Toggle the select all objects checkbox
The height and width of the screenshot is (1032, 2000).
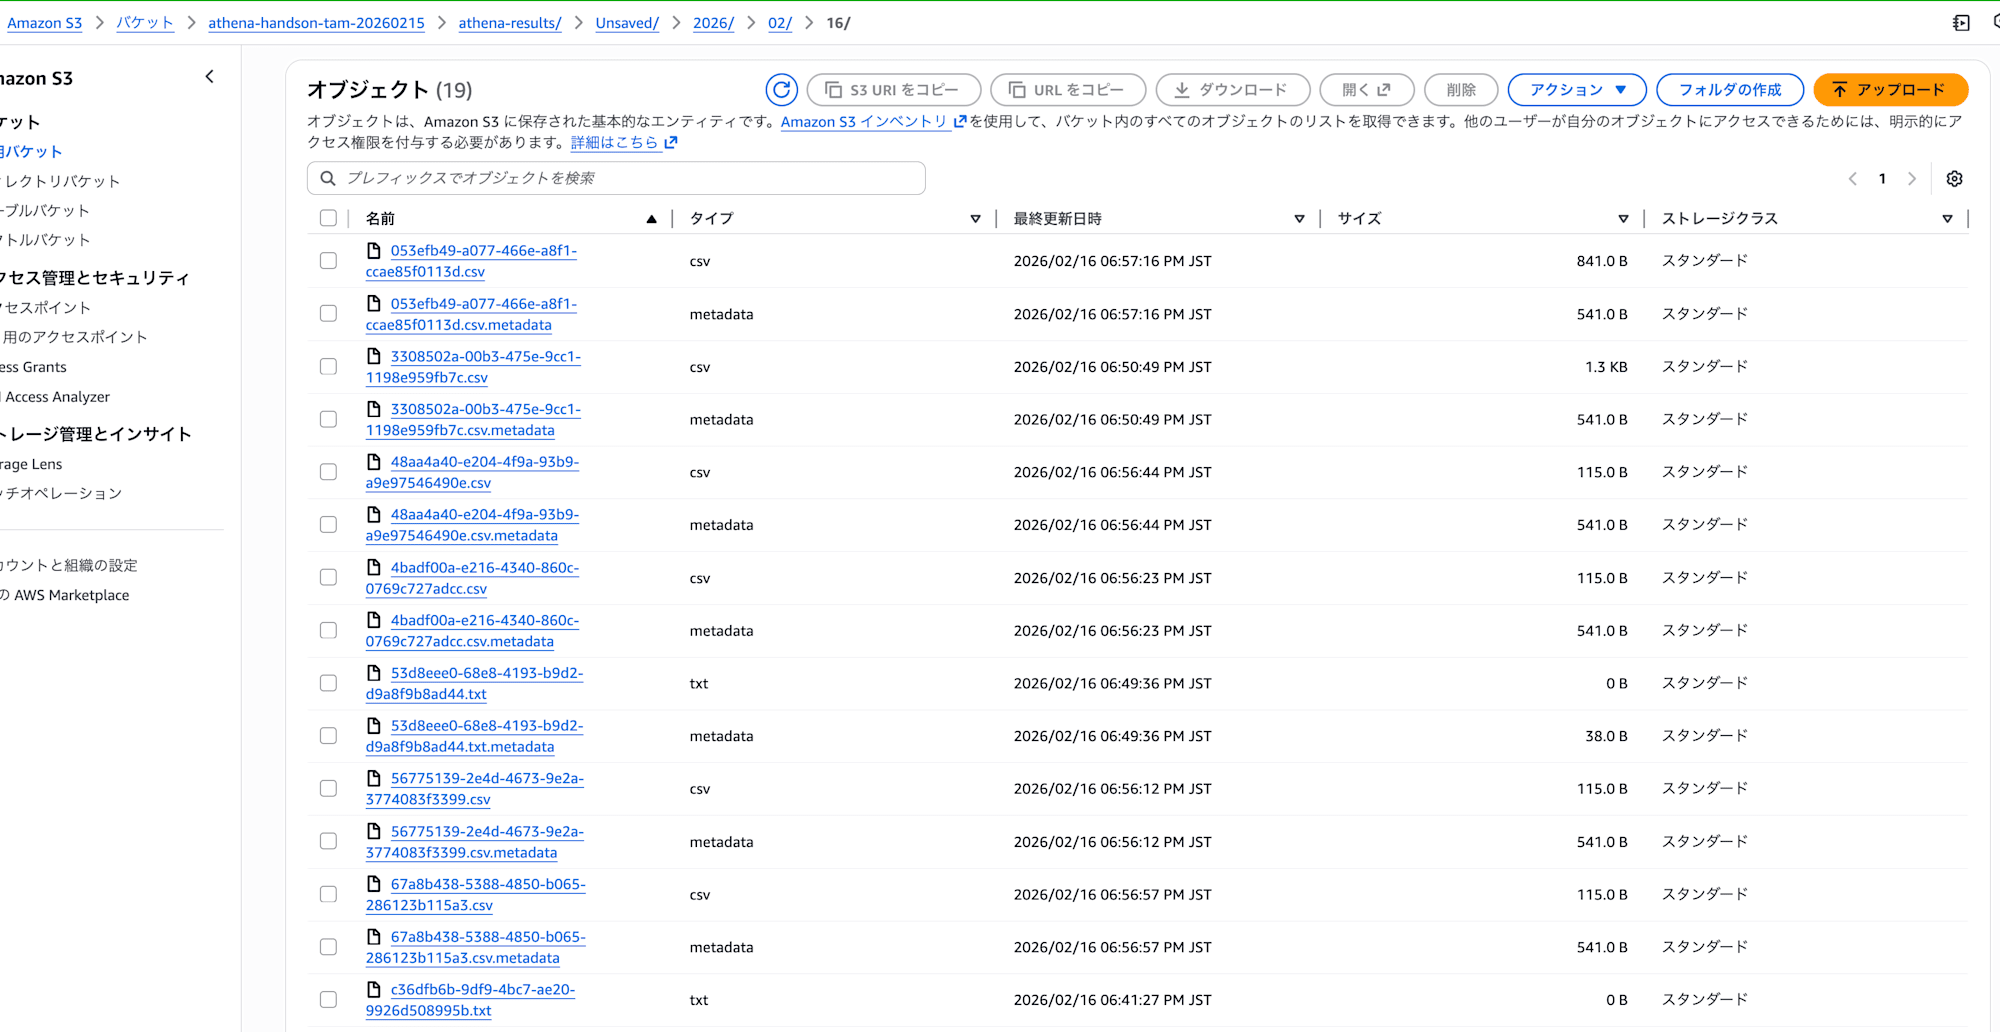tap(328, 218)
